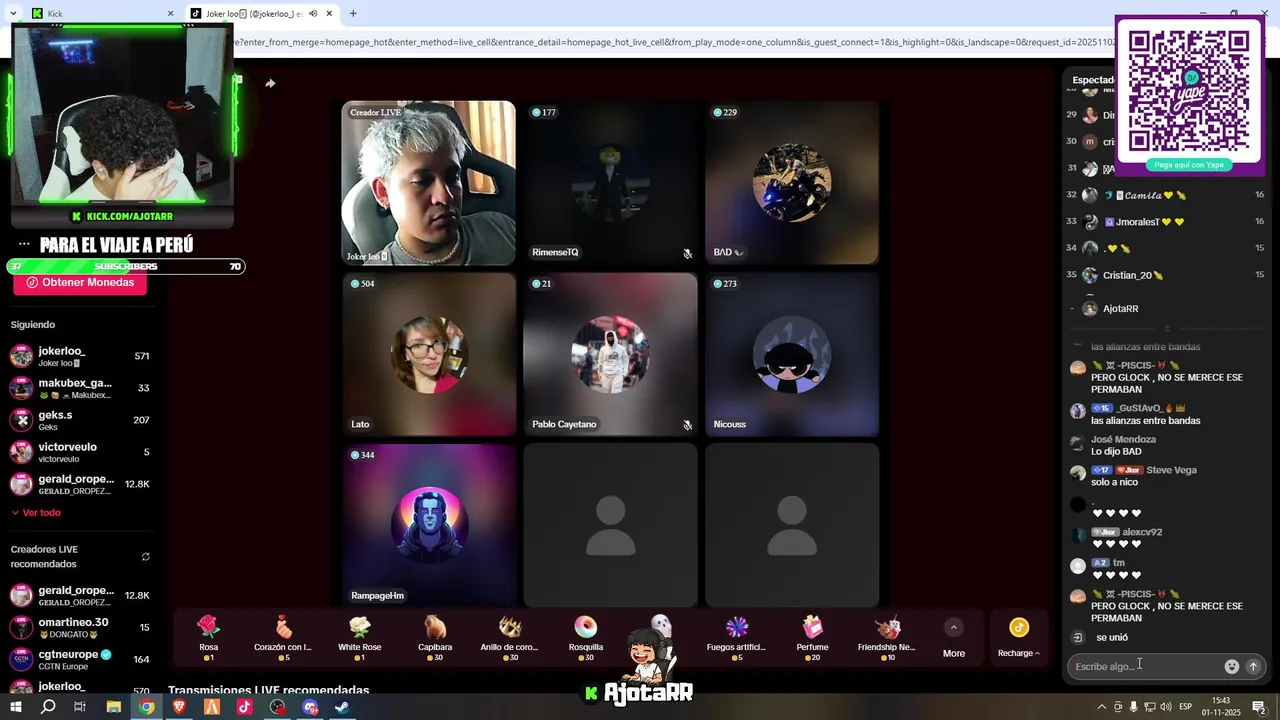Image resolution: width=1280 pixels, height=720 pixels.
Task: Select Joker loo creator video tile
Action: point(429,182)
